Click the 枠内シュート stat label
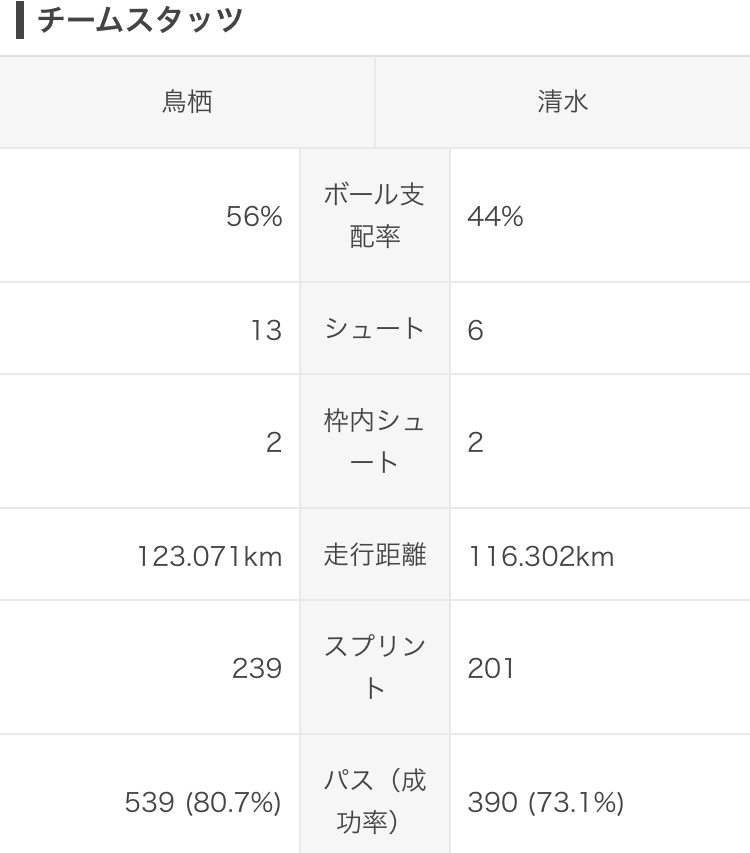The height and width of the screenshot is (853, 750). pos(375,441)
